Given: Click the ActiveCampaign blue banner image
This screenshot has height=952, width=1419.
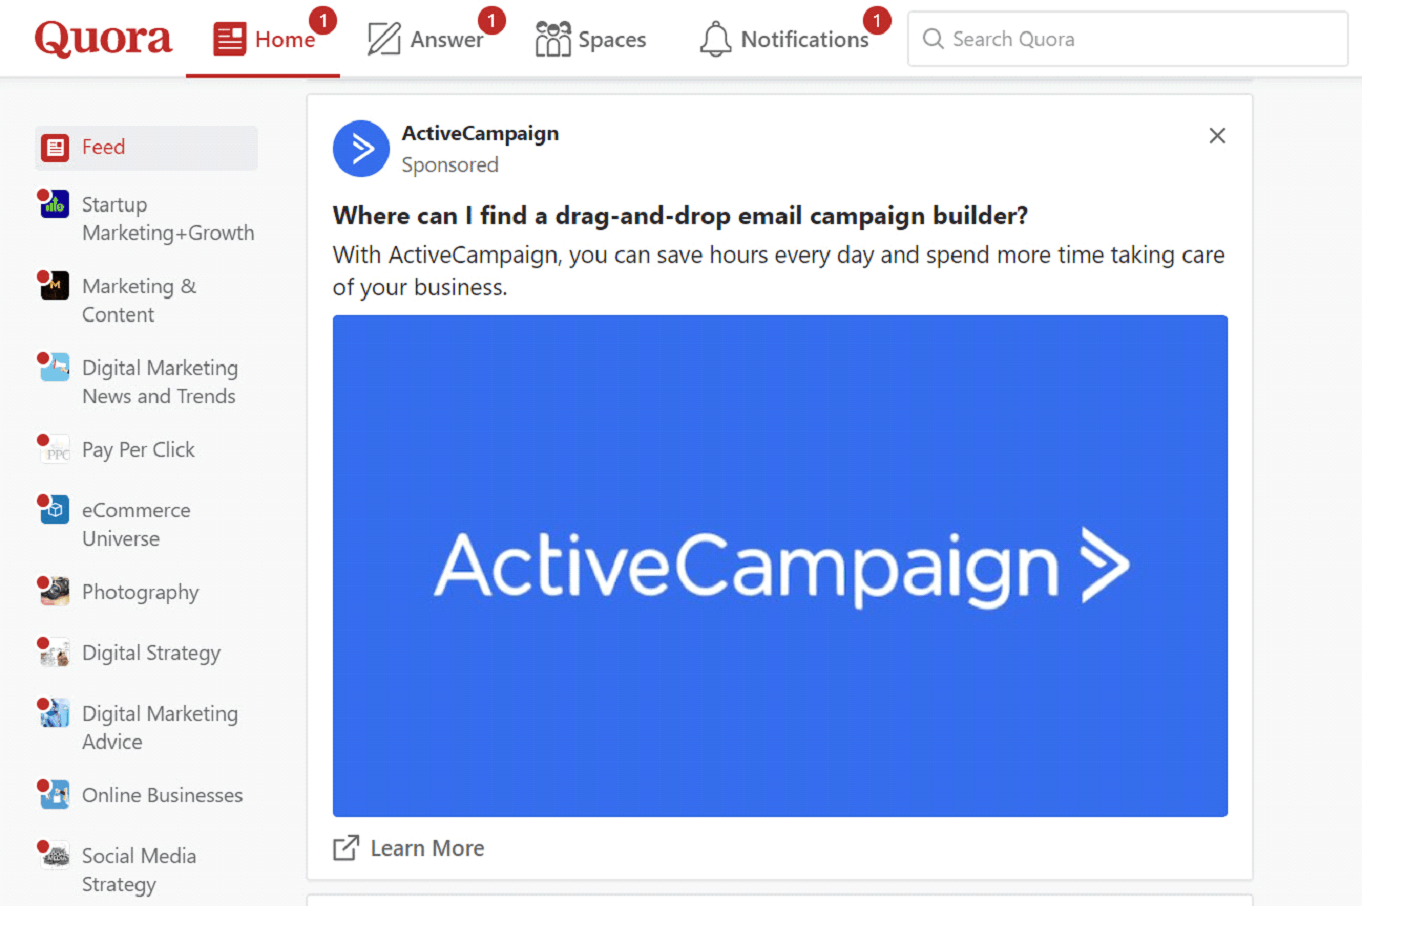Looking at the screenshot, I should click(x=780, y=566).
